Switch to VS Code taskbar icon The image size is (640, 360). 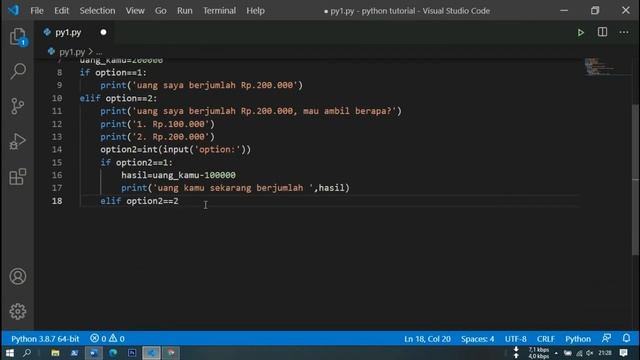pyautogui.click(x=151, y=353)
